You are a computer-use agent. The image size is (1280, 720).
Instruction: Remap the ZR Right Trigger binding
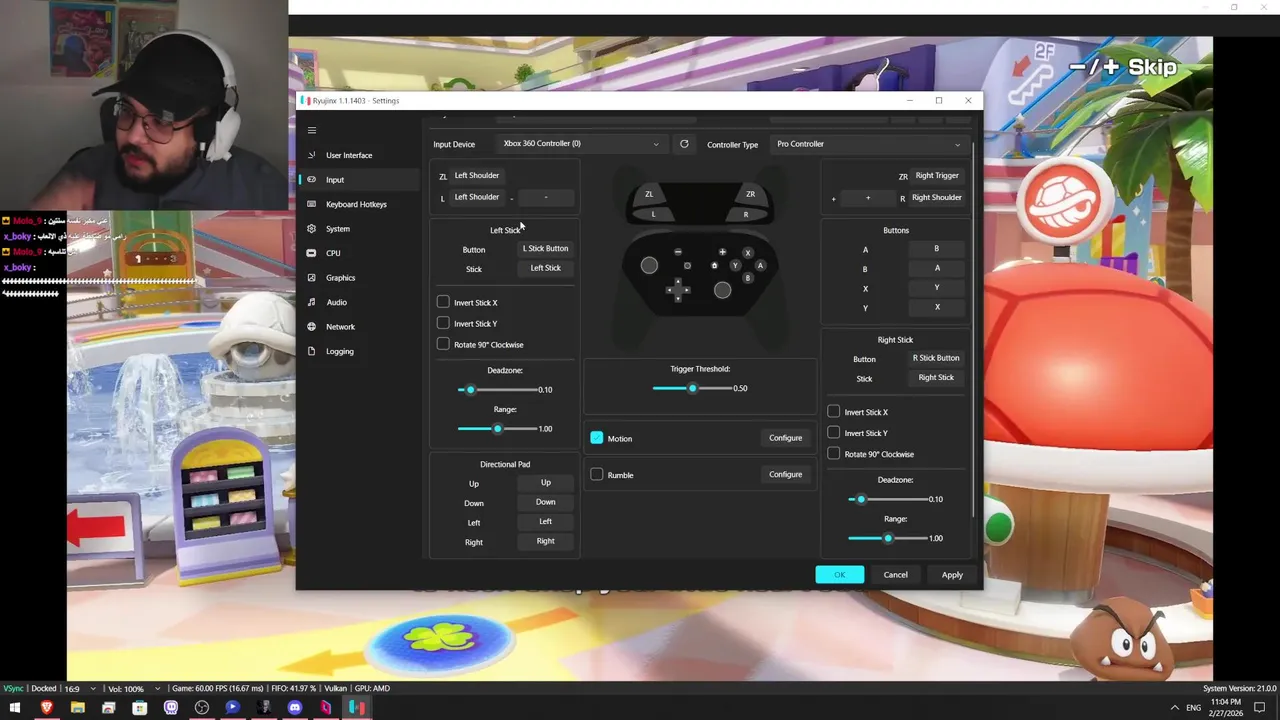click(x=937, y=176)
